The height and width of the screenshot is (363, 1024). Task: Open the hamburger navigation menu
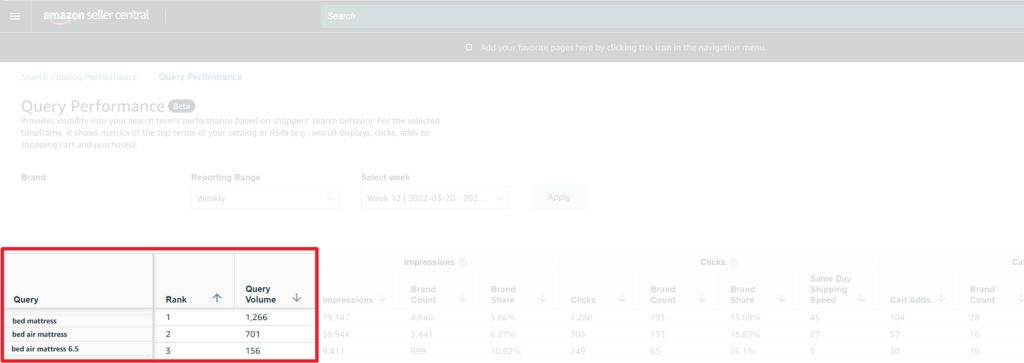pyautogui.click(x=15, y=16)
